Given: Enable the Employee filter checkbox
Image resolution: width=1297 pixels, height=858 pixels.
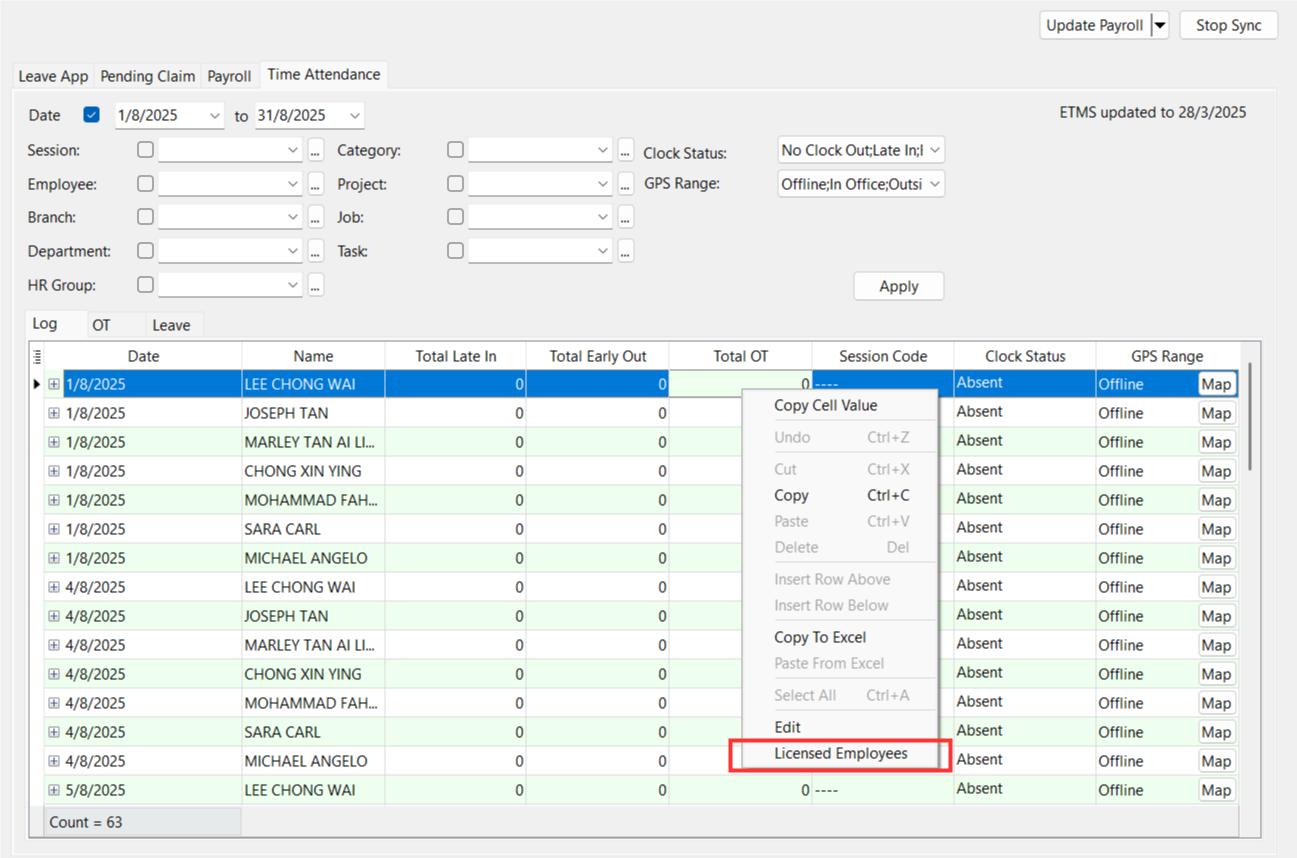Looking at the screenshot, I should click(x=146, y=184).
